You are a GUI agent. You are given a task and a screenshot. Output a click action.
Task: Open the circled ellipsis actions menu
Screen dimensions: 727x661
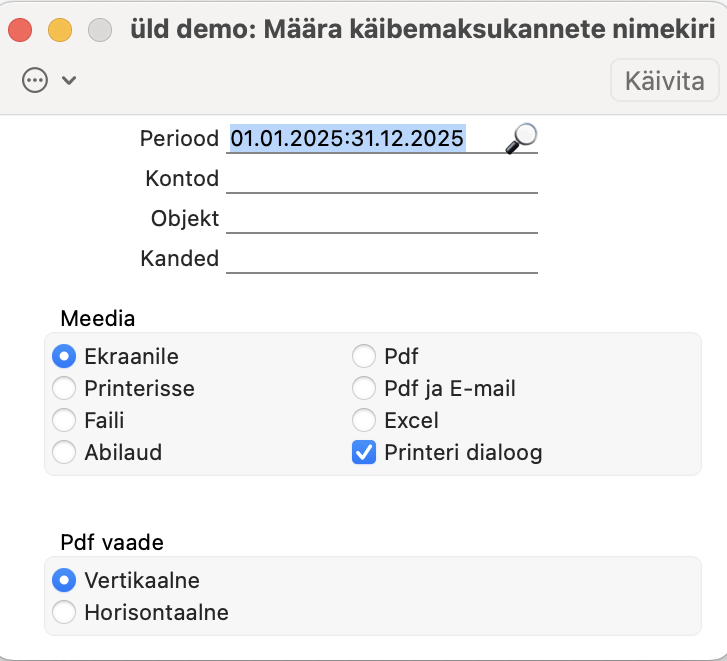tap(35, 80)
